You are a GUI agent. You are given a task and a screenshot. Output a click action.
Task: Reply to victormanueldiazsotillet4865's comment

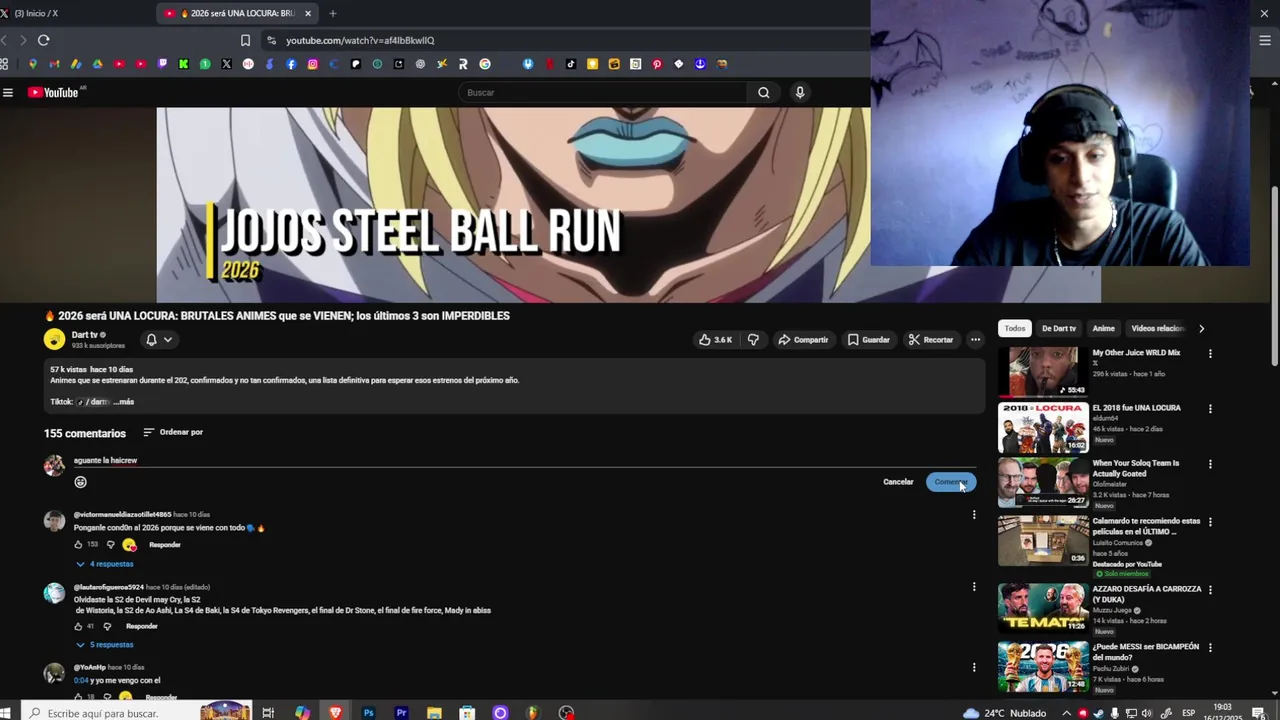click(165, 545)
